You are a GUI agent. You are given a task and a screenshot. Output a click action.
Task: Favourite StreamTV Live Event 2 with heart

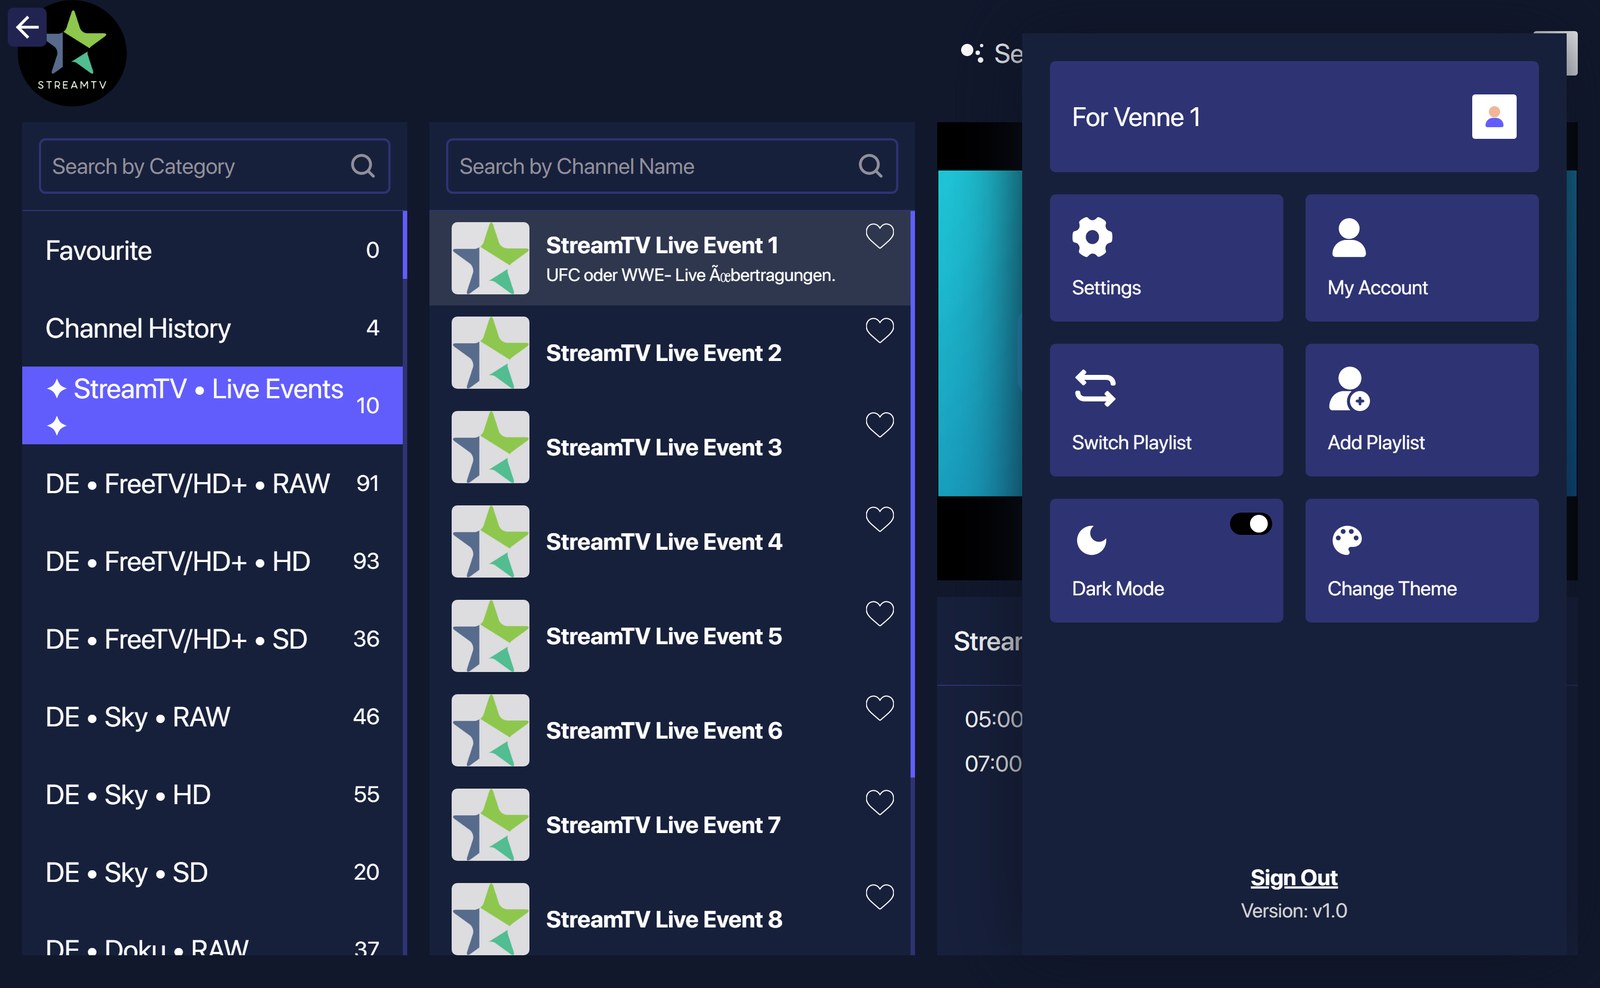pos(879,330)
